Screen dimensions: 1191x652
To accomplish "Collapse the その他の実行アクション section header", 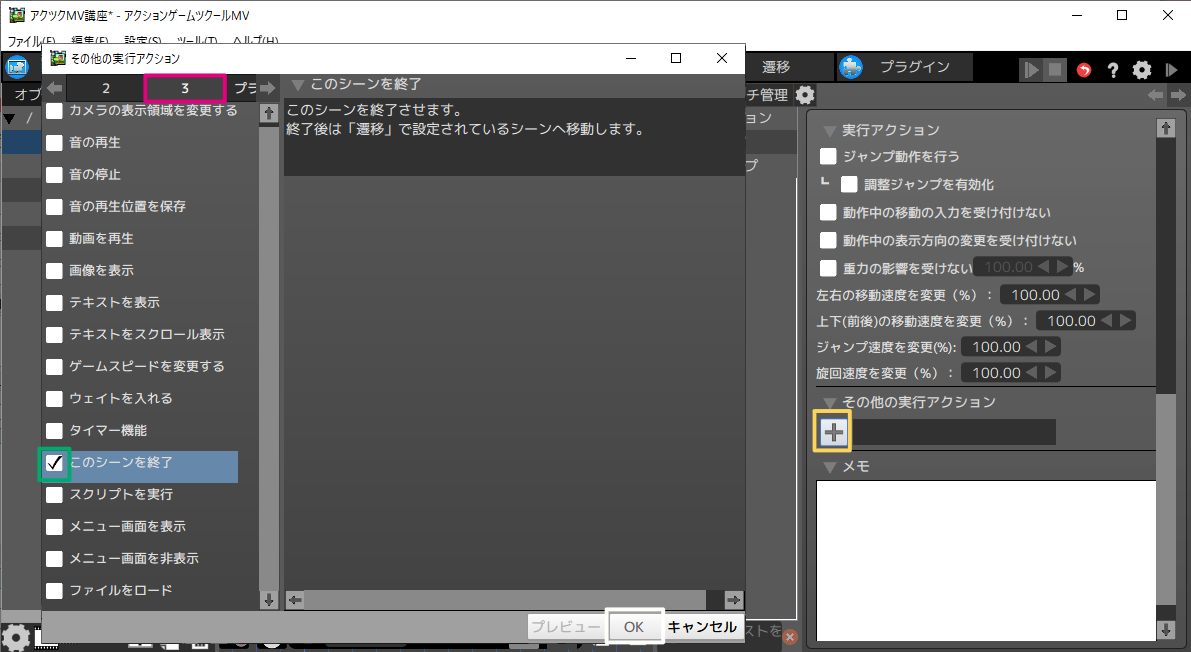I will pos(828,402).
